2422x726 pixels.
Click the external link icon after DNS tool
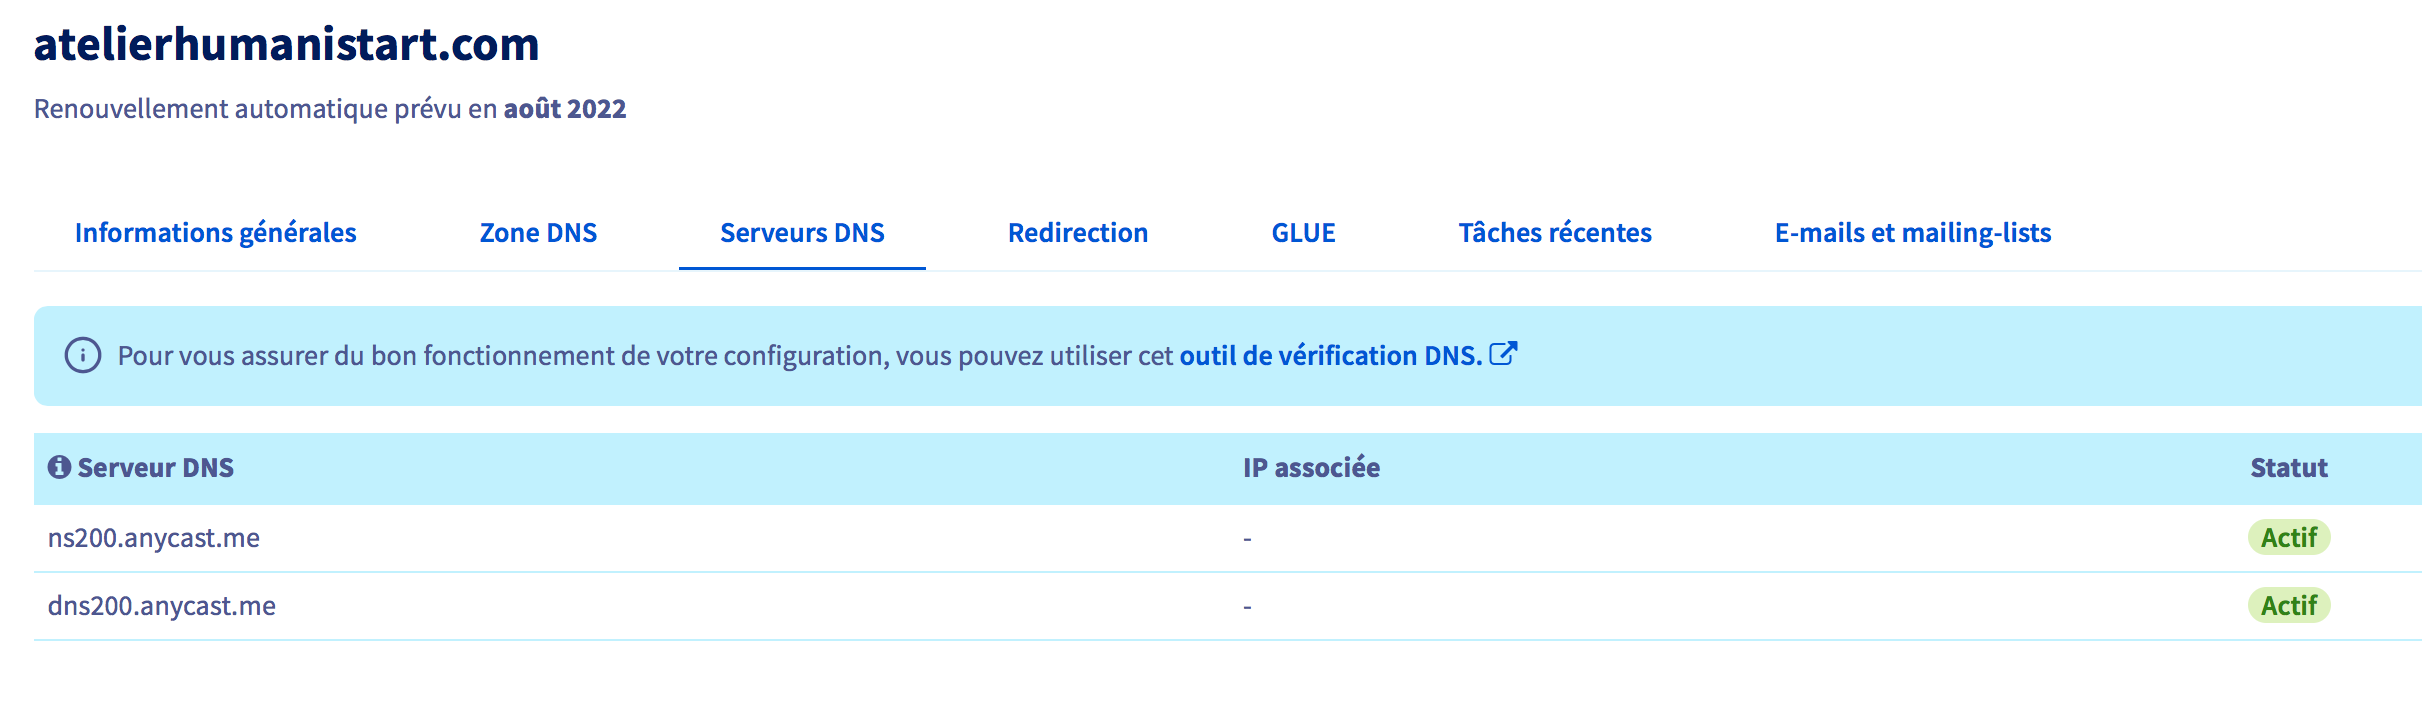[1503, 354]
